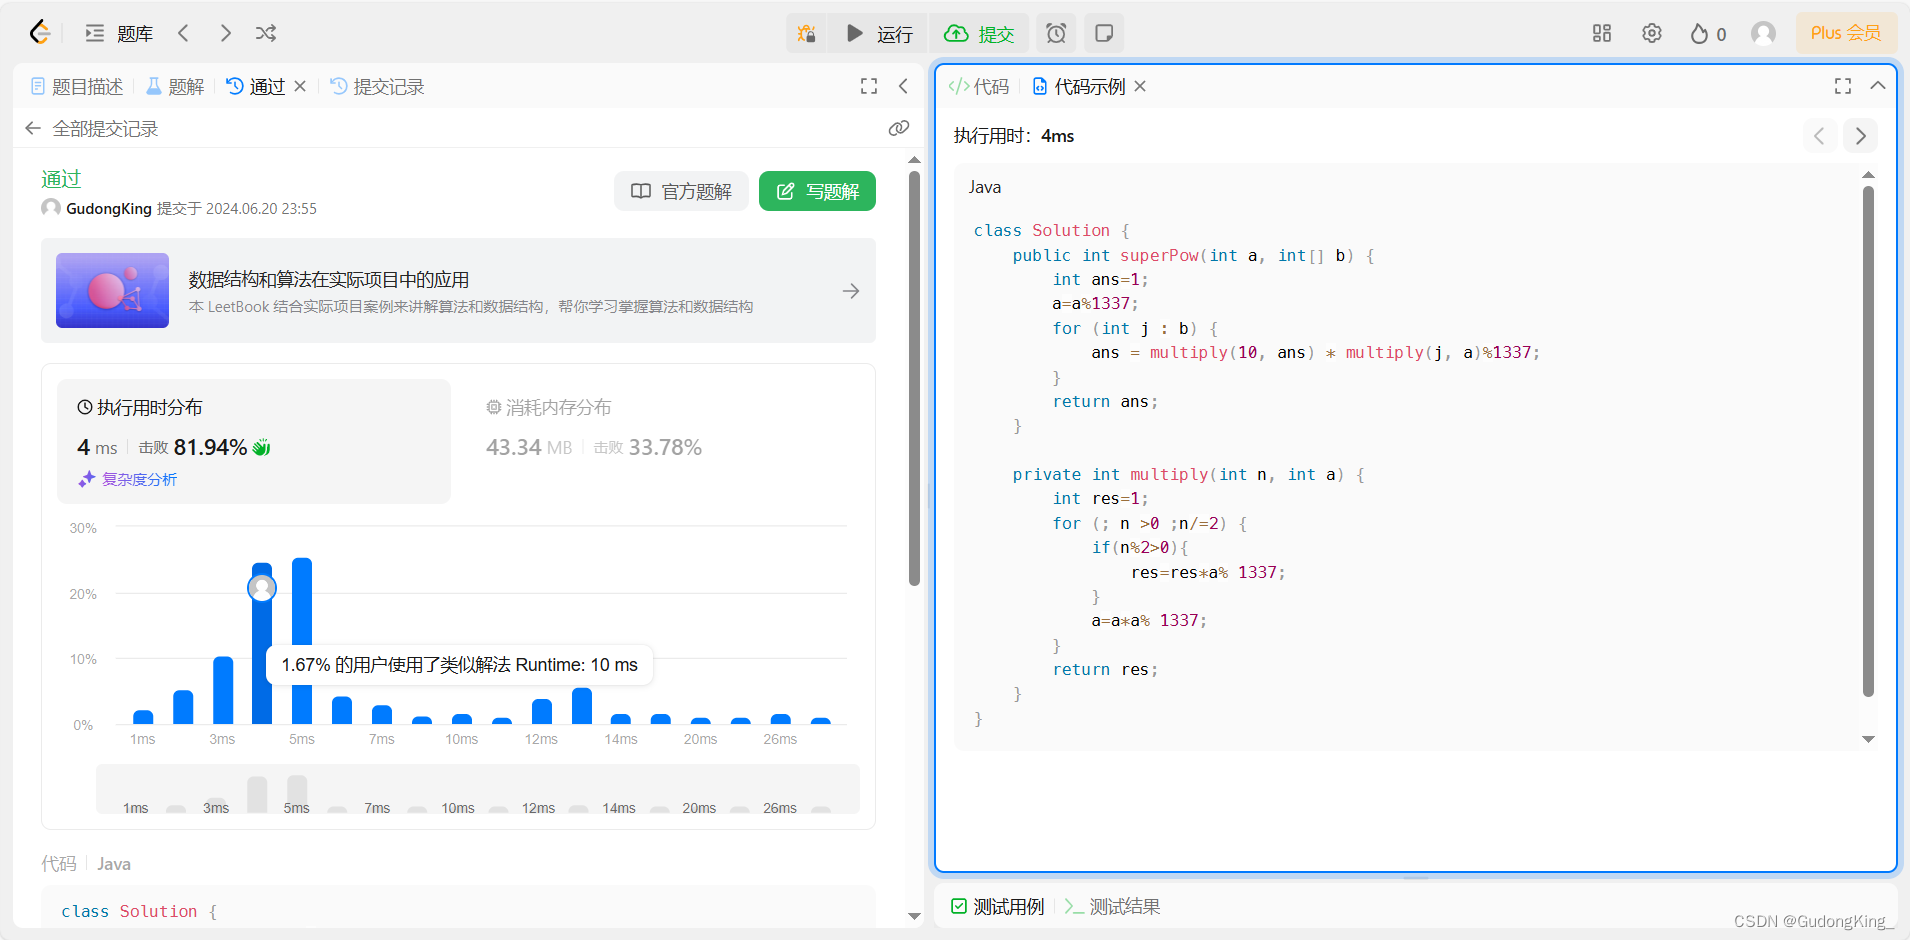Switch to the 题目描述 tab

pos(76,86)
